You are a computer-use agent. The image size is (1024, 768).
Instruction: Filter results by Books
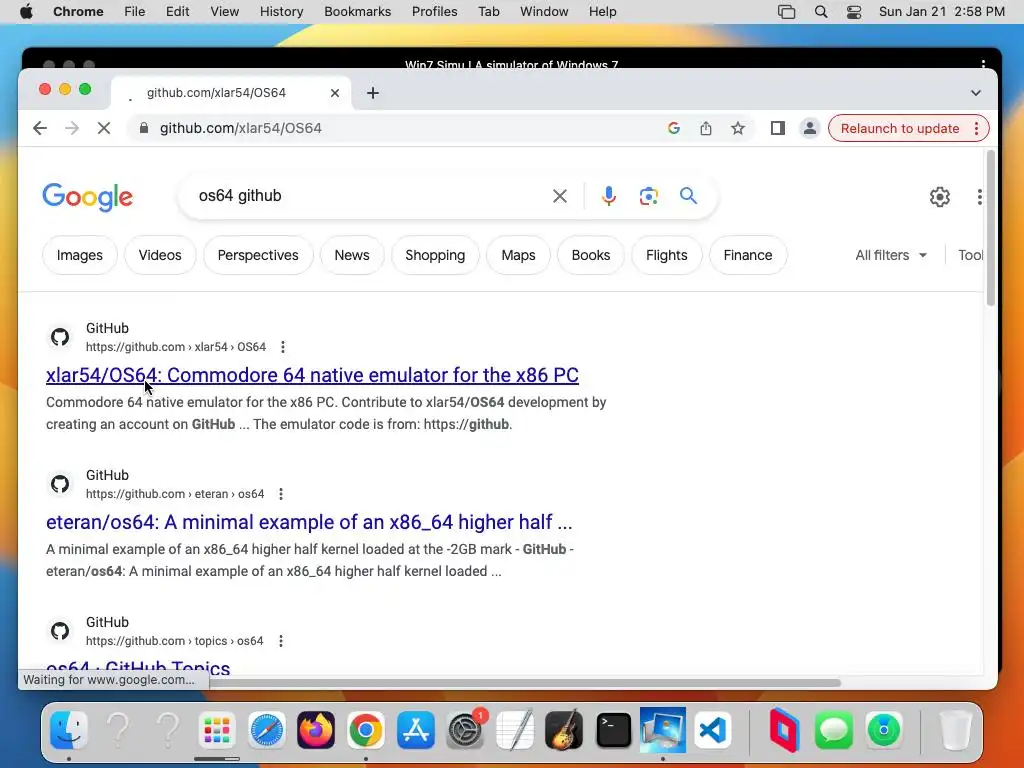click(x=591, y=255)
